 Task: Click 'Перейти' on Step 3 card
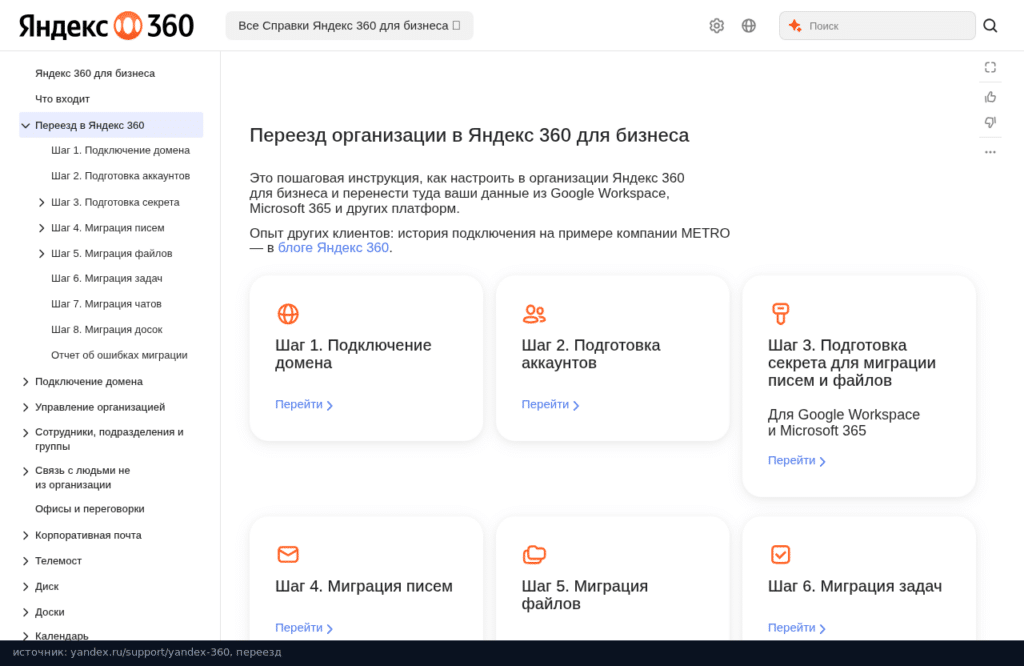pyautogui.click(x=797, y=460)
